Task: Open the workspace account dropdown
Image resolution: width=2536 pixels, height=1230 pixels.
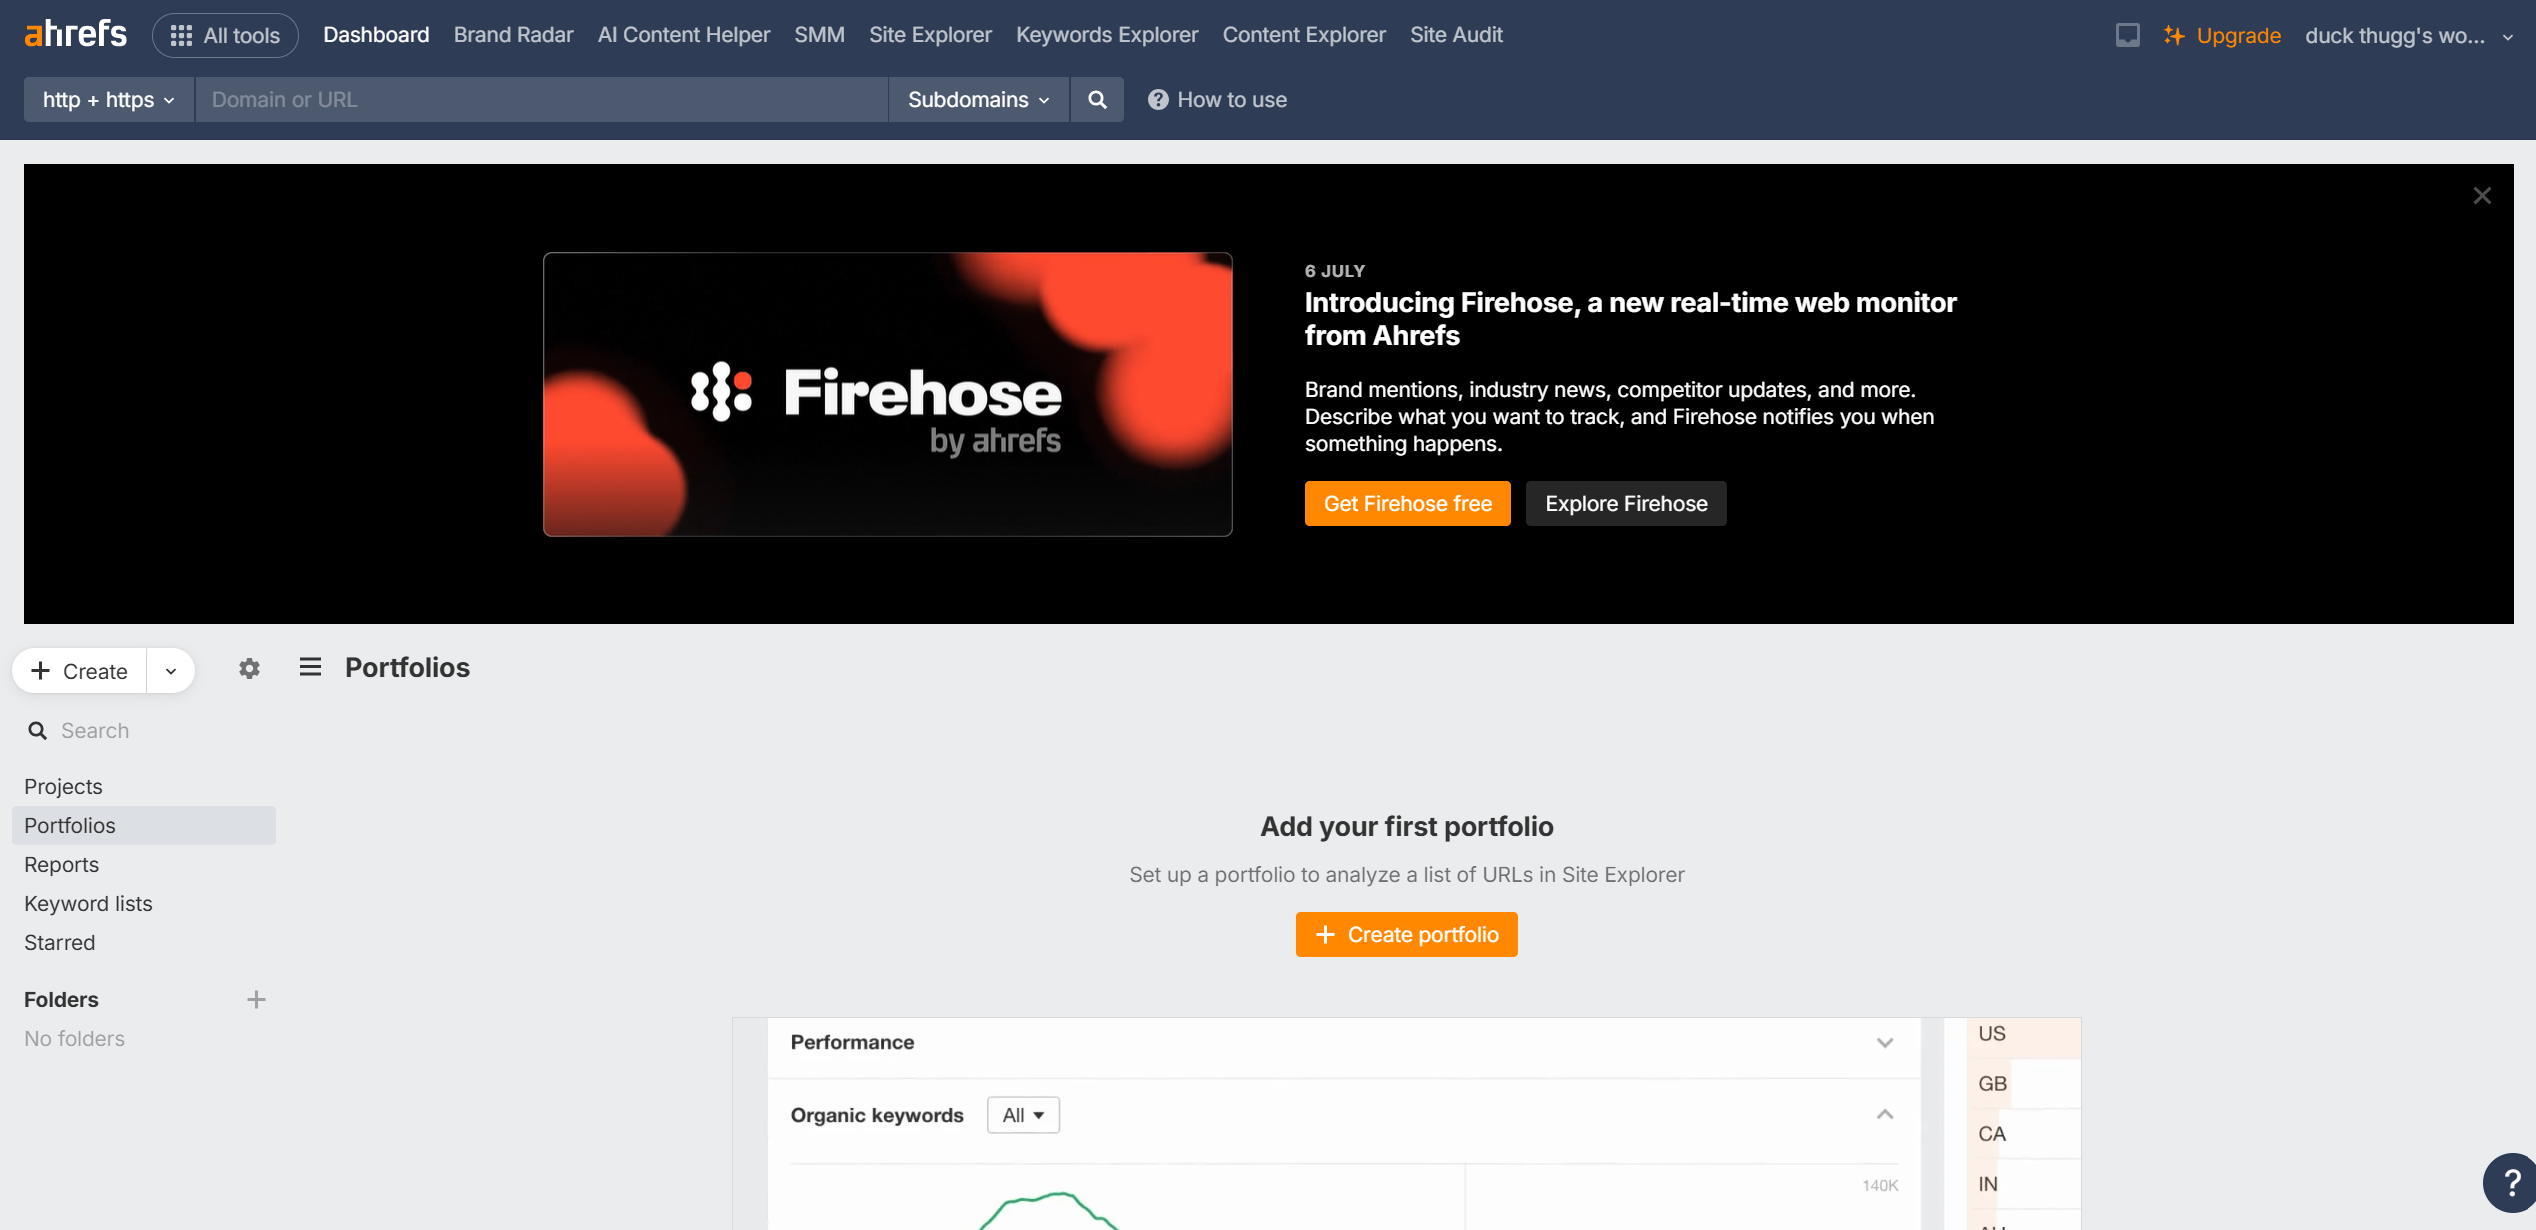Action: 2408,36
